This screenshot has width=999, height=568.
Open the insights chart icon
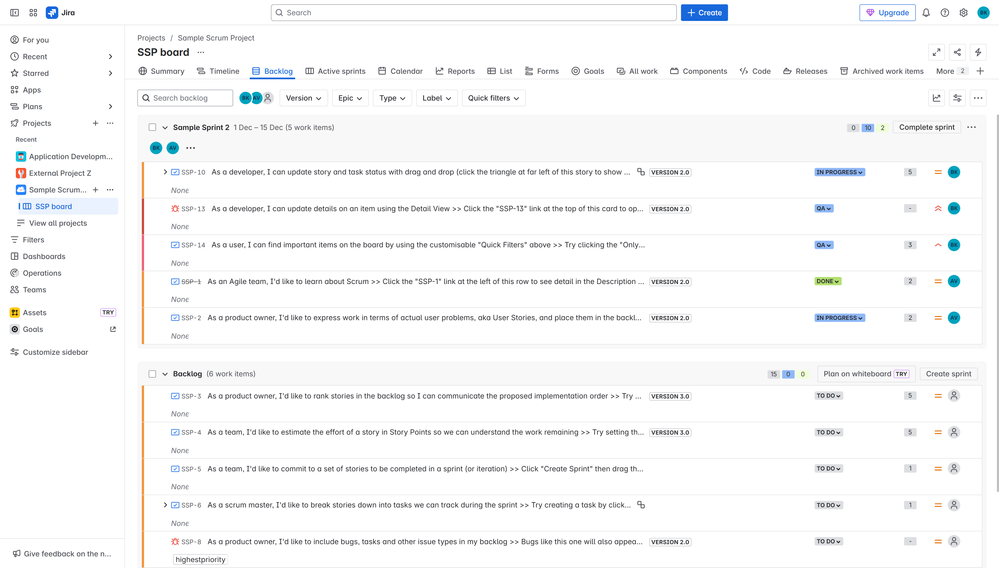pyautogui.click(x=937, y=98)
